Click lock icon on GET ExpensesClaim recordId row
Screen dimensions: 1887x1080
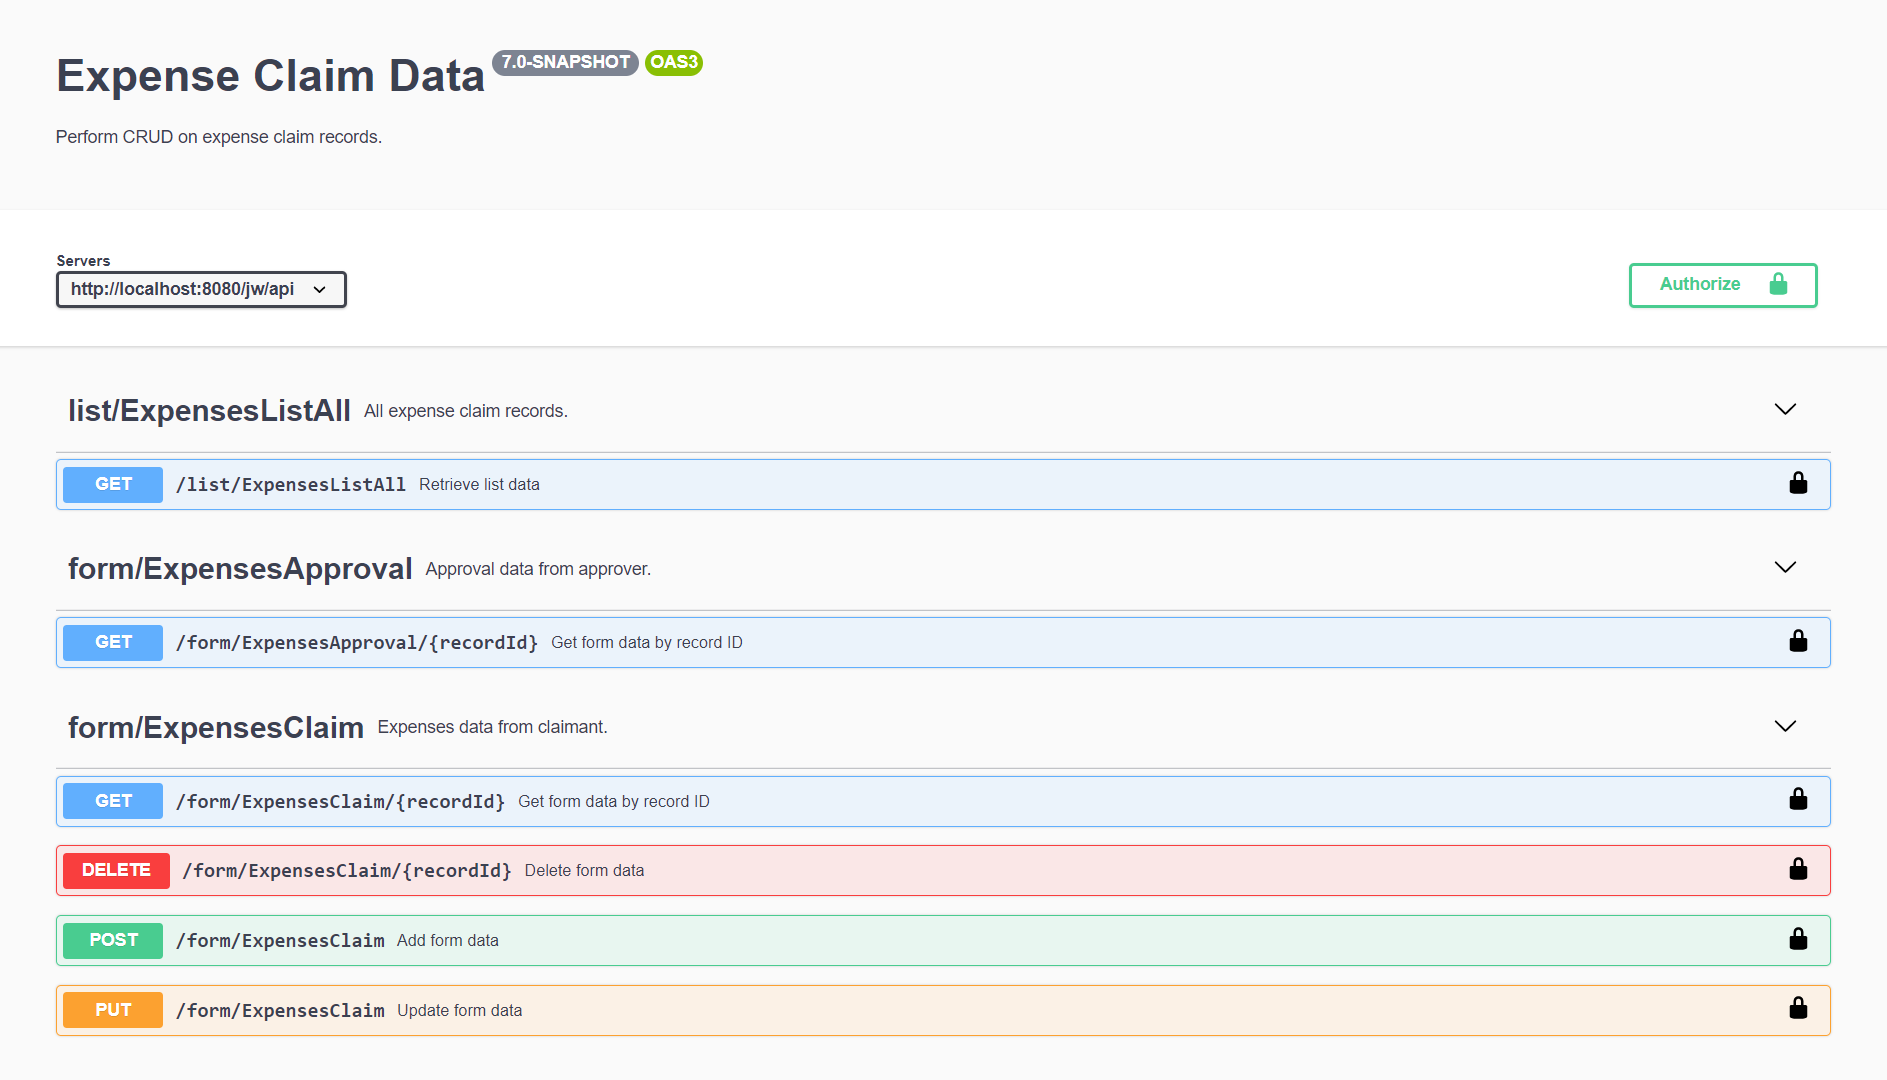1797,800
